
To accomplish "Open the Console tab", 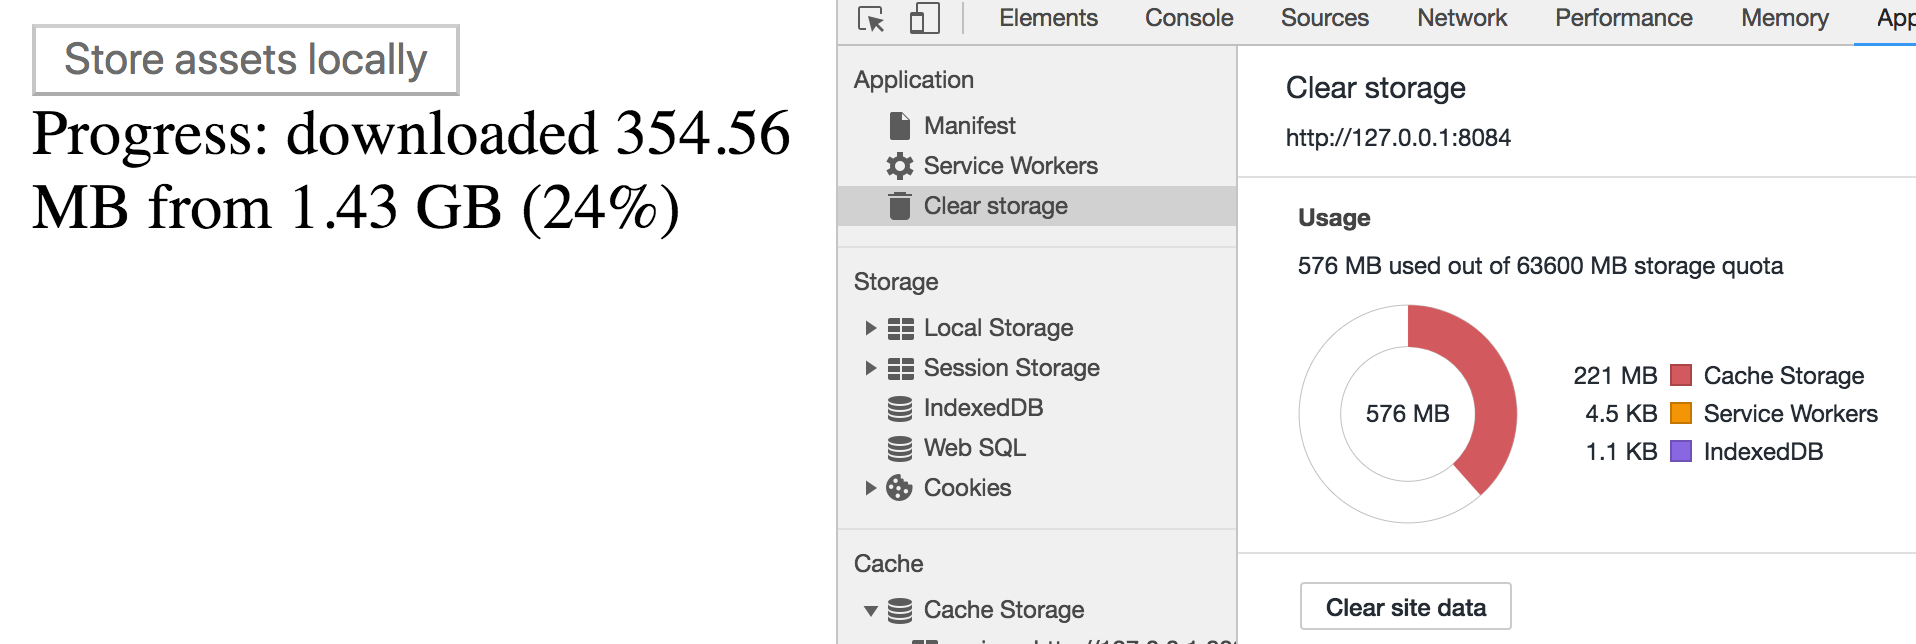I will click(x=1189, y=18).
